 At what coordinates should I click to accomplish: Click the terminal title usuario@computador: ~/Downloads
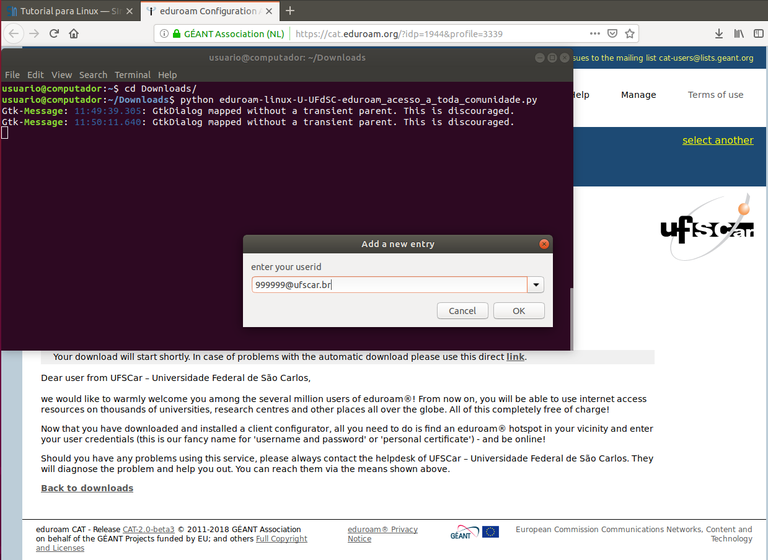[x=287, y=58]
